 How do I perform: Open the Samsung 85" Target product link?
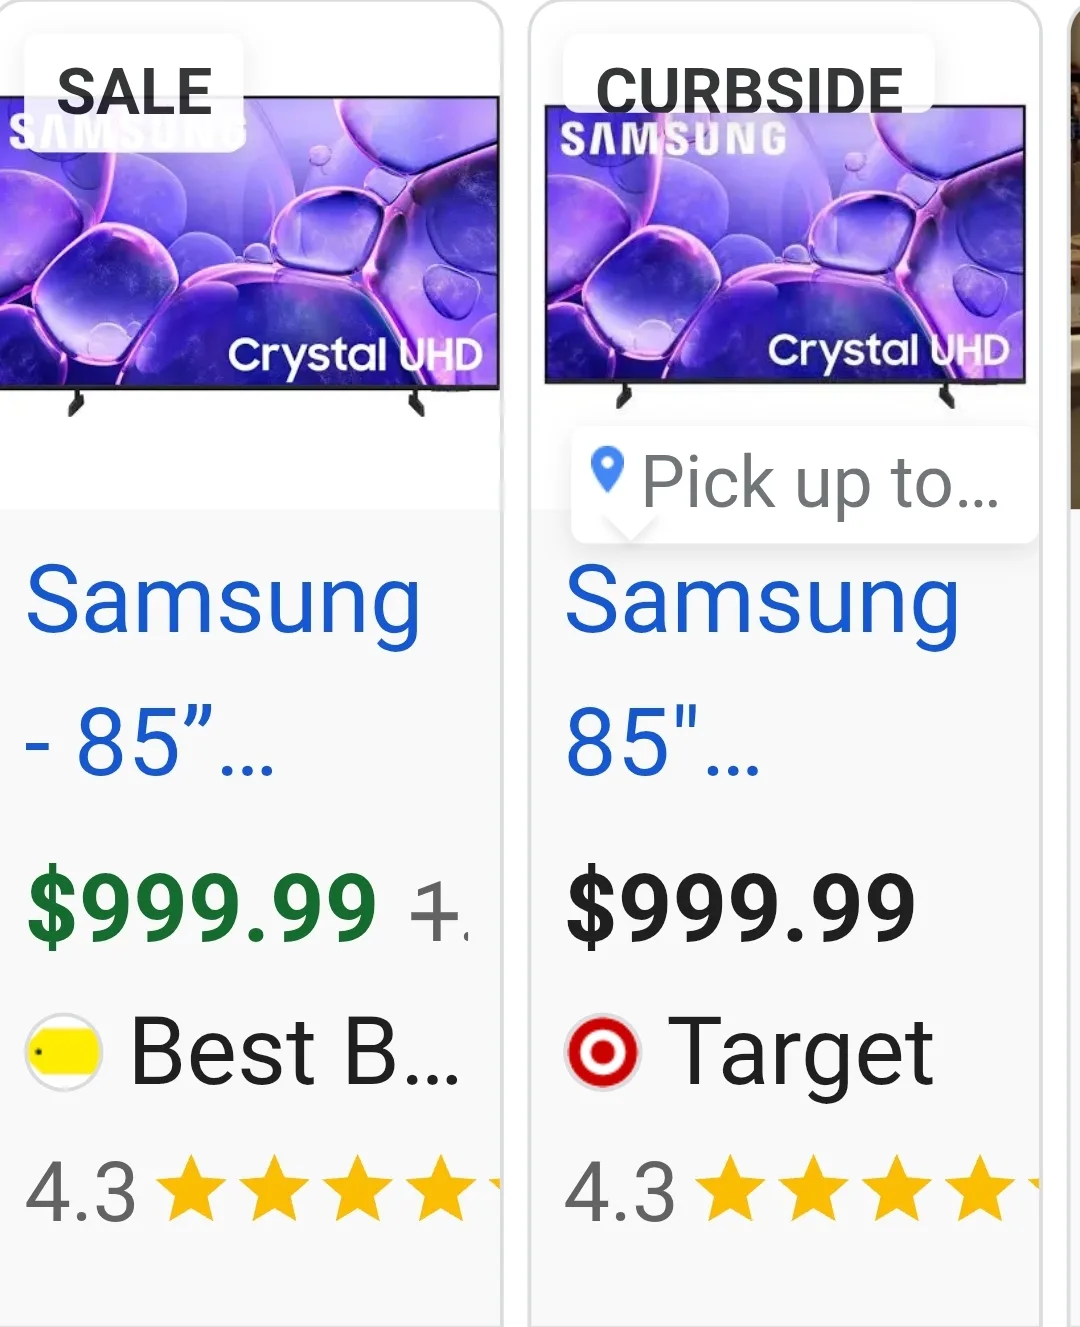[762, 600]
